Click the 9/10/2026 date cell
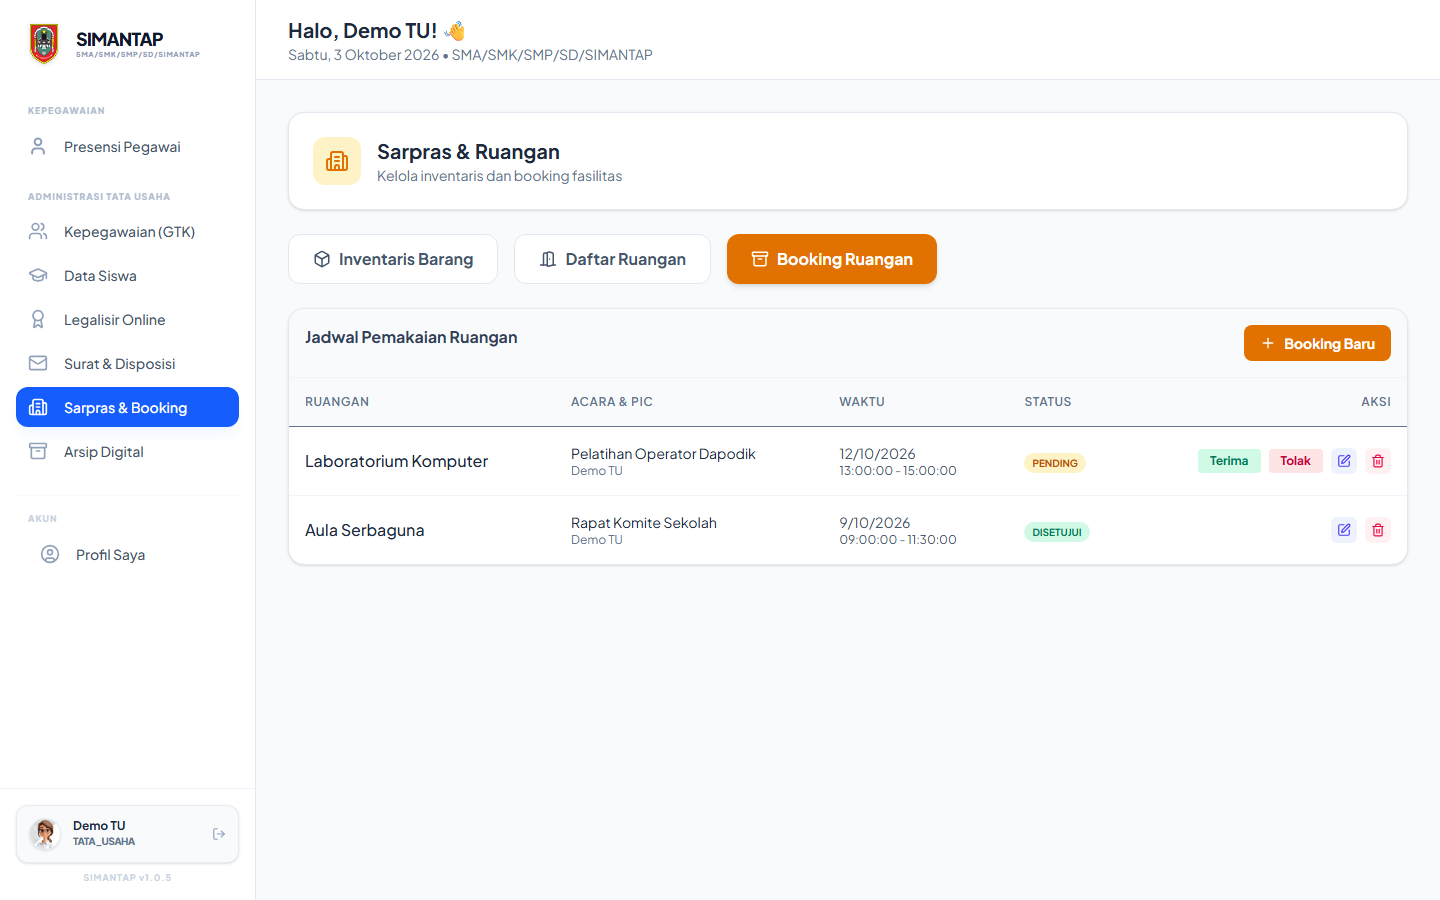The width and height of the screenshot is (1440, 900). (x=875, y=523)
